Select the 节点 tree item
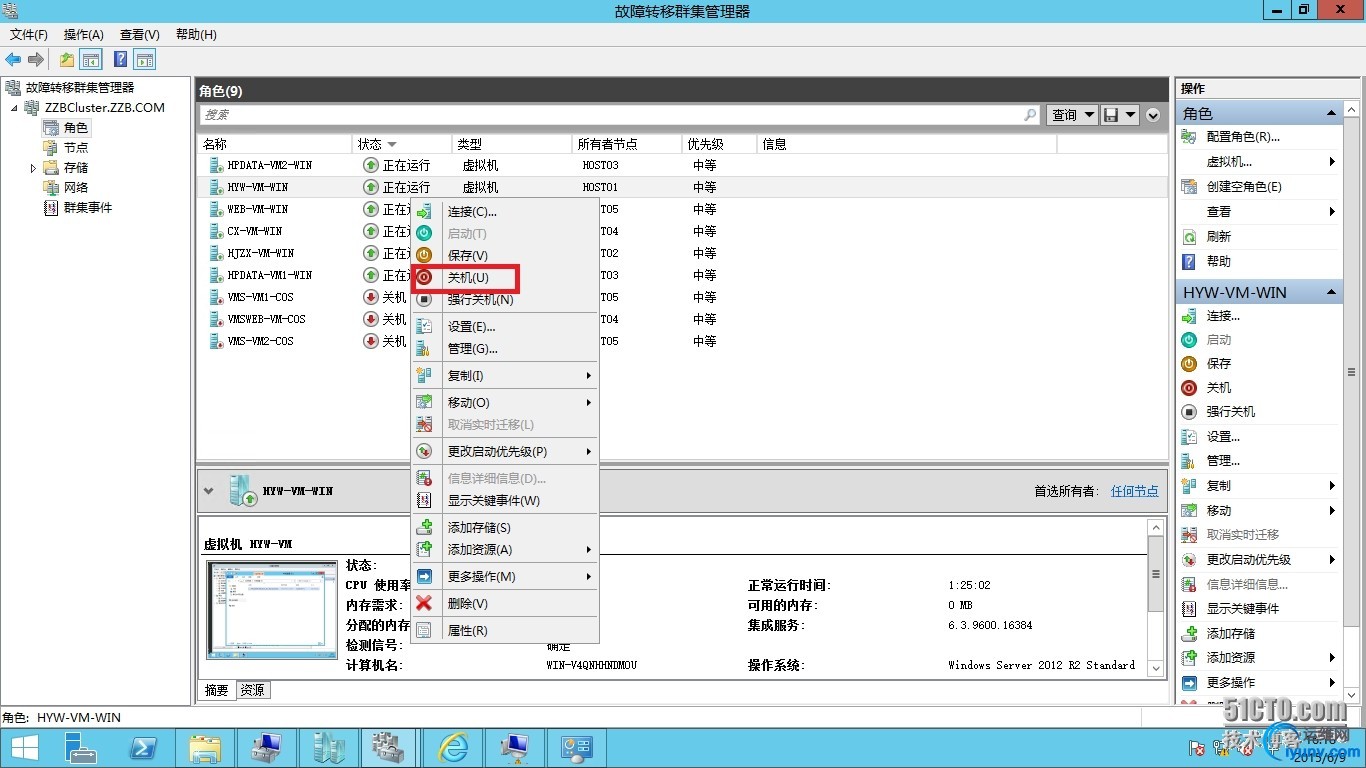The width and height of the screenshot is (1366, 768). pos(76,148)
